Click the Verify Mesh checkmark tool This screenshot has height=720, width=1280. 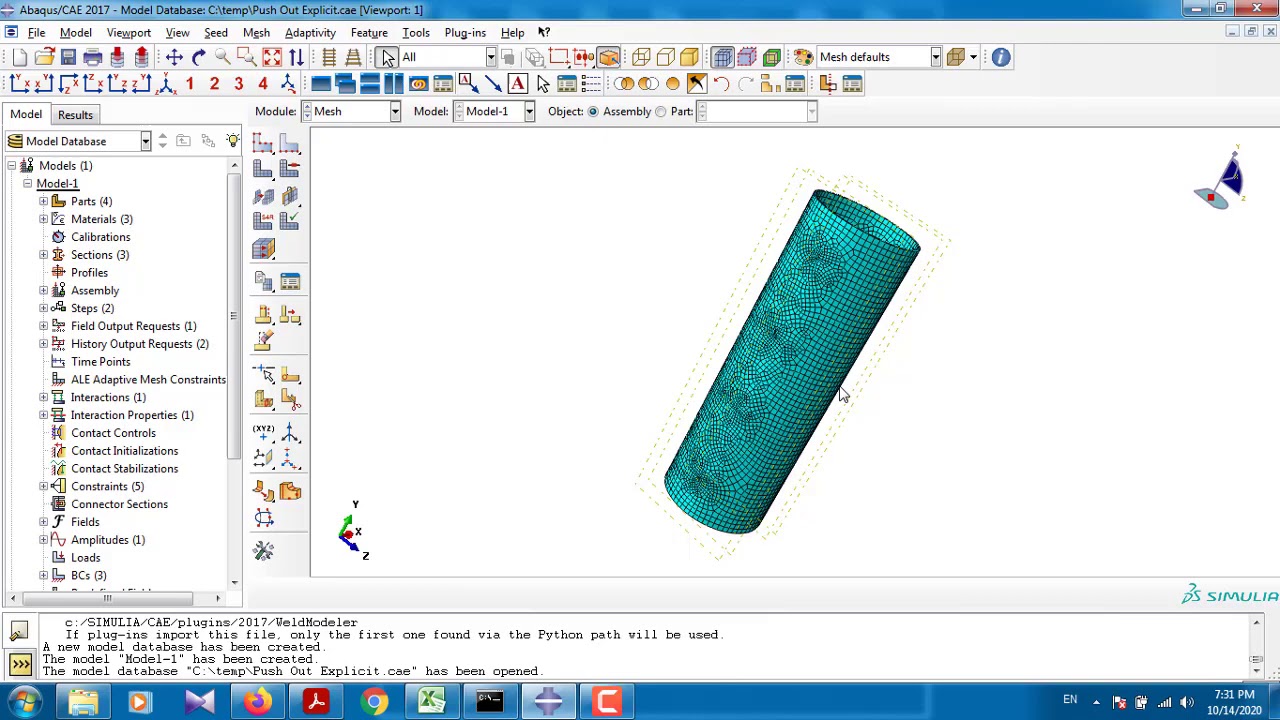point(289,222)
